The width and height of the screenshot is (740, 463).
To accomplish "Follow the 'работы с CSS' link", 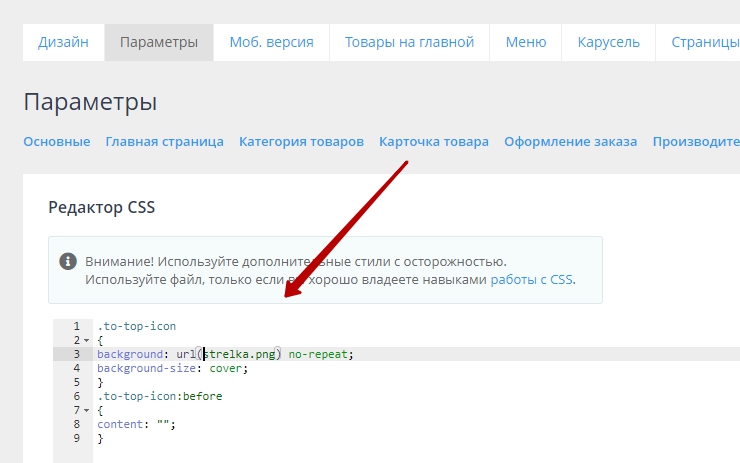I will pyautogui.click(x=531, y=280).
